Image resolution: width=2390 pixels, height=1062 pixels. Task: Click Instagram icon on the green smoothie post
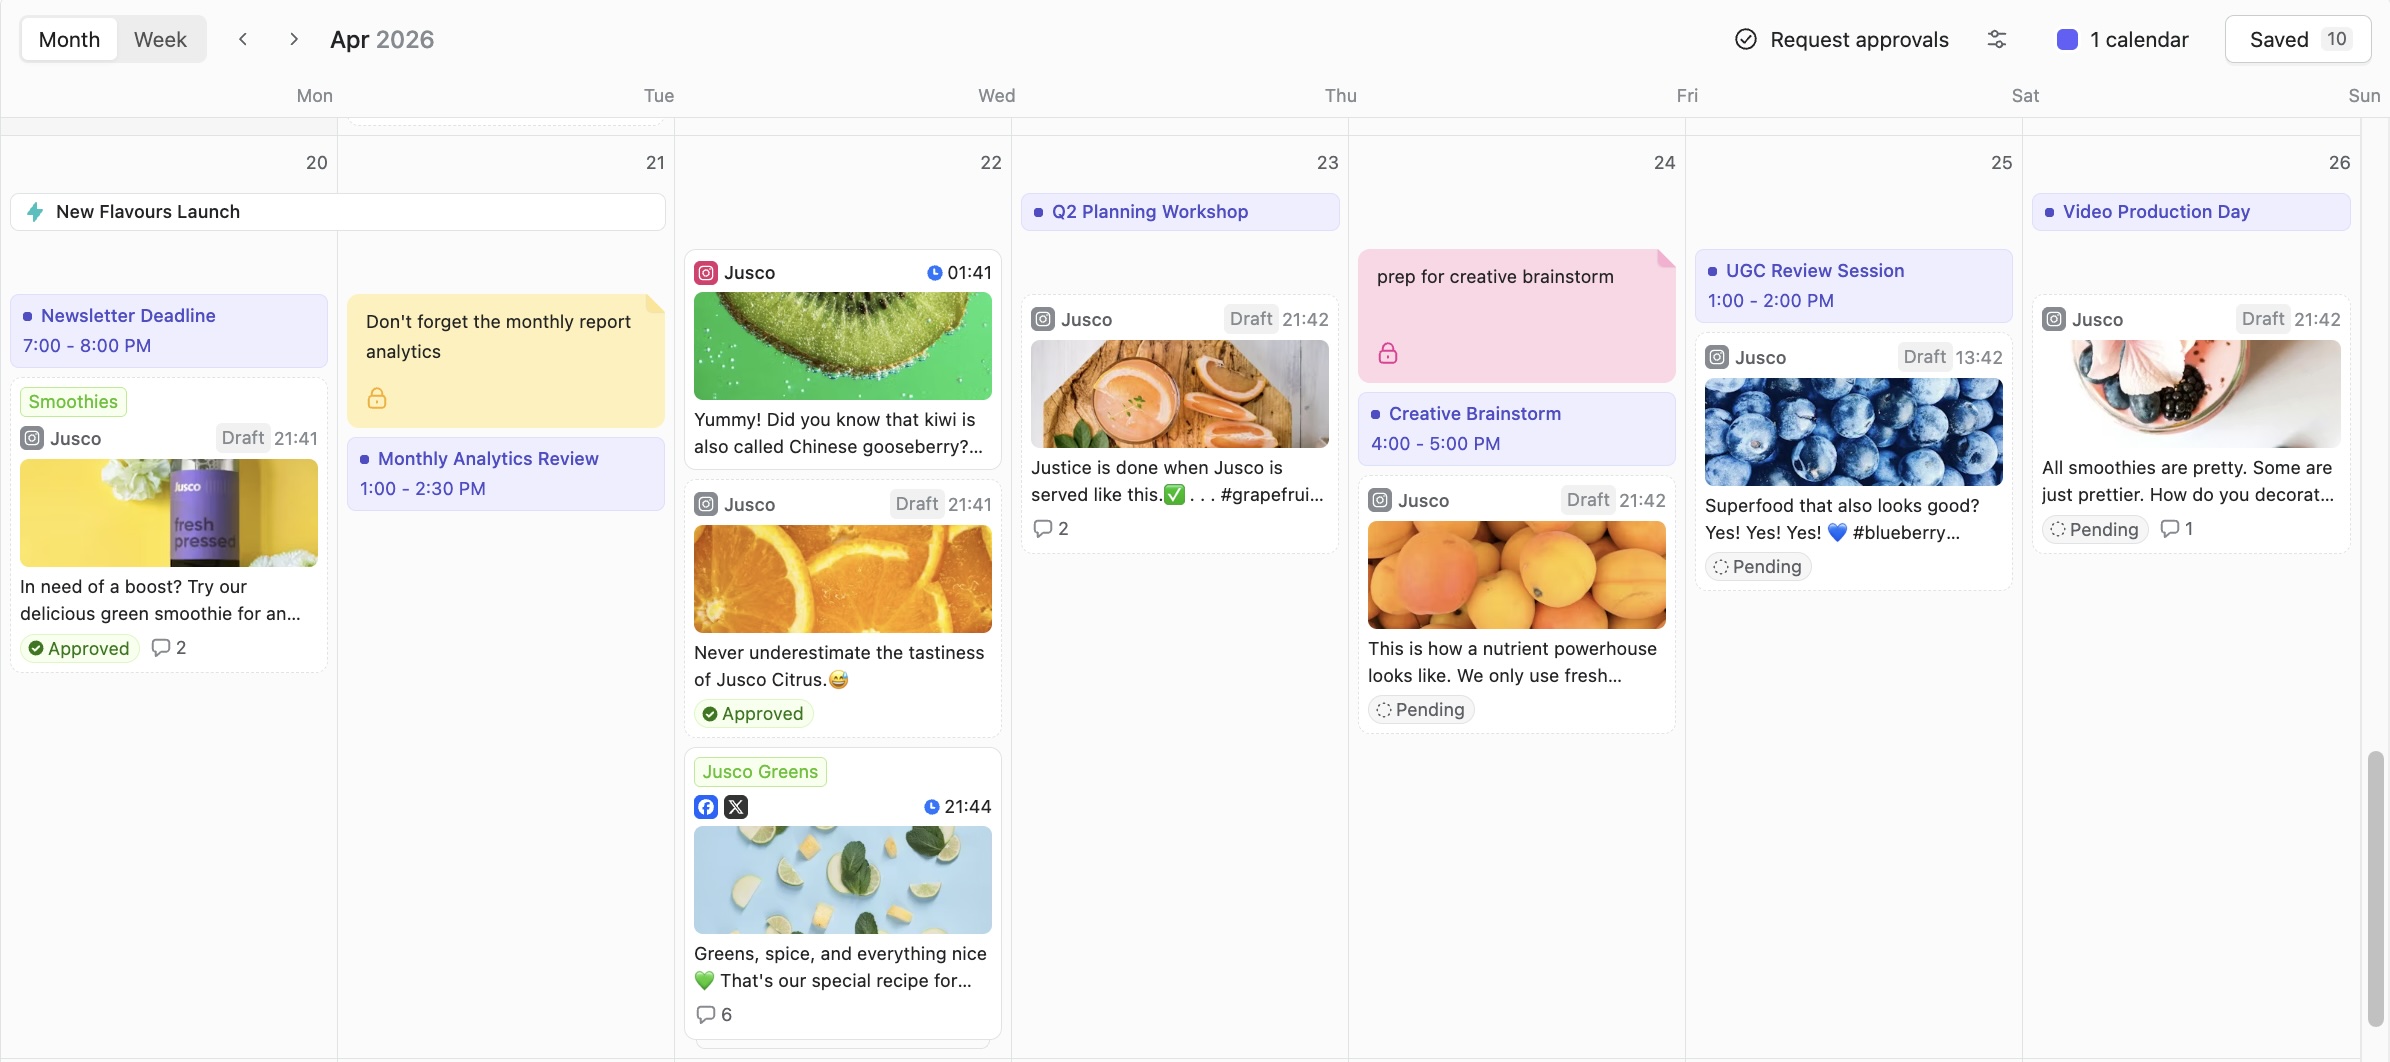[x=32, y=438]
